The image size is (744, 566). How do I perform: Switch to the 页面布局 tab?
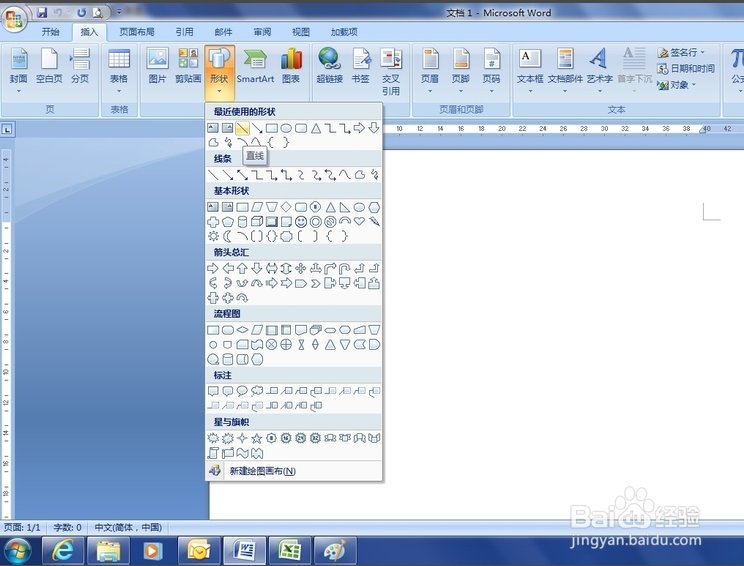pos(137,32)
